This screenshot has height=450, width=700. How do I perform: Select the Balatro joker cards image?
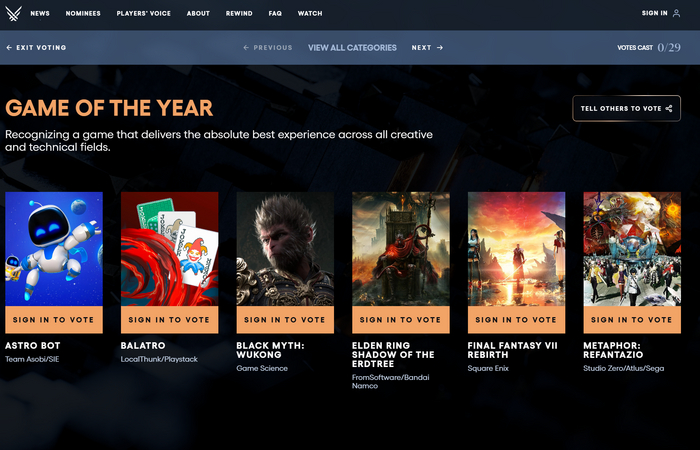click(x=169, y=249)
